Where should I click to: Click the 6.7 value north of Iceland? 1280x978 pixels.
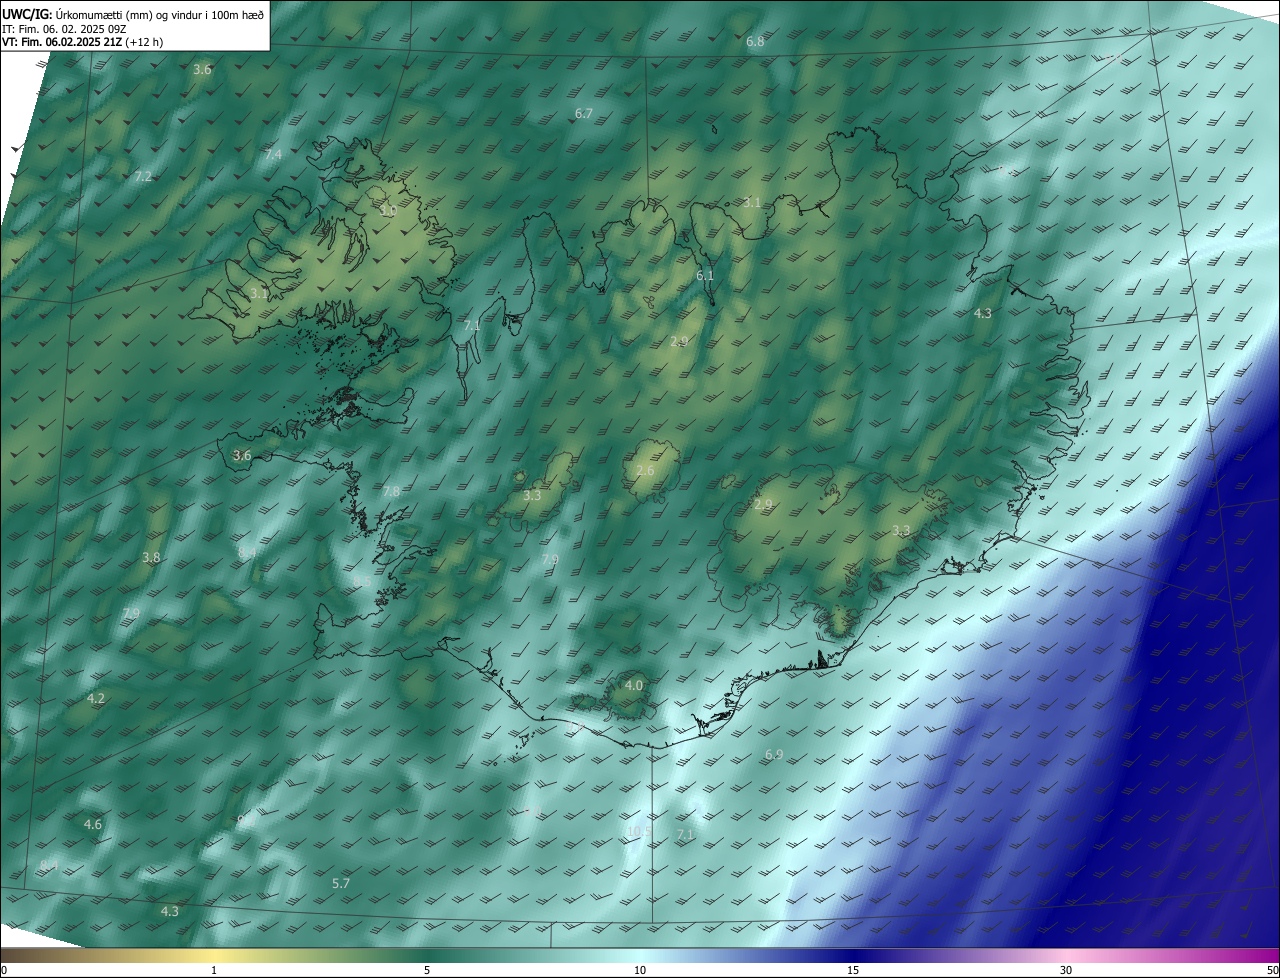click(x=584, y=114)
